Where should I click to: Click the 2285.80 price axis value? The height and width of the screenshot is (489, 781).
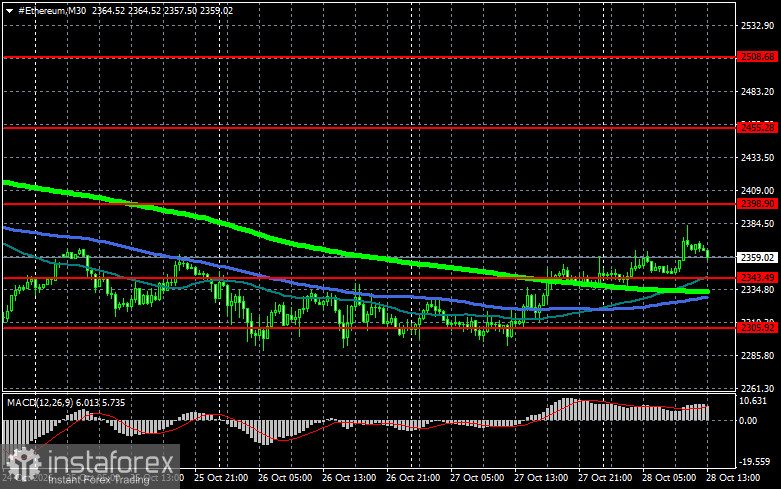coord(758,356)
